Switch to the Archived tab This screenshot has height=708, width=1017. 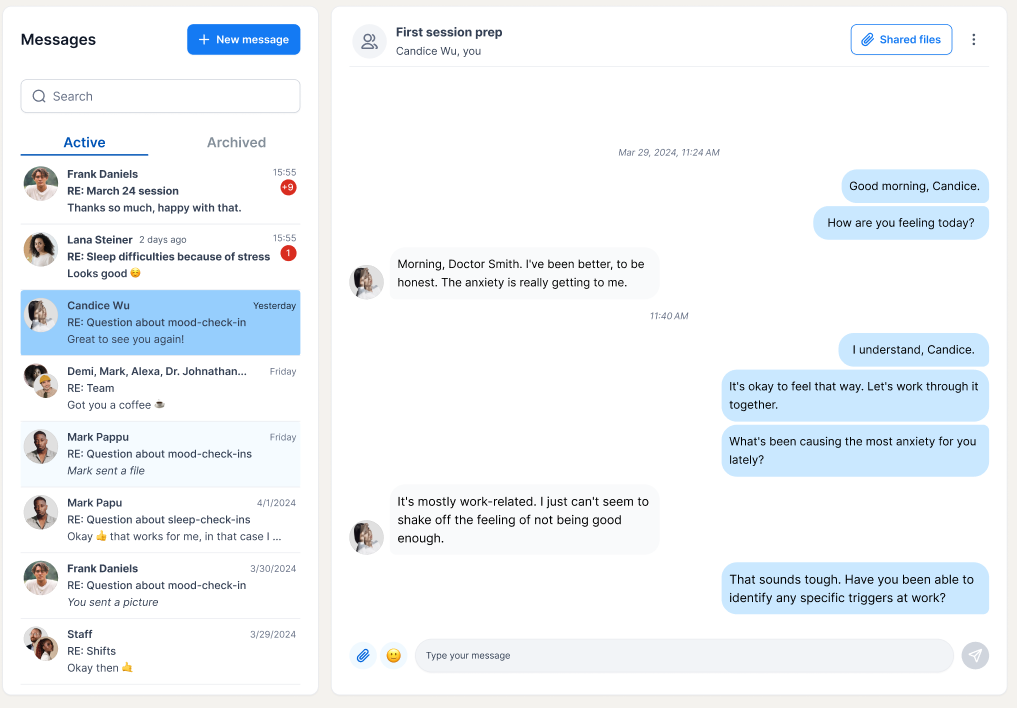236,143
